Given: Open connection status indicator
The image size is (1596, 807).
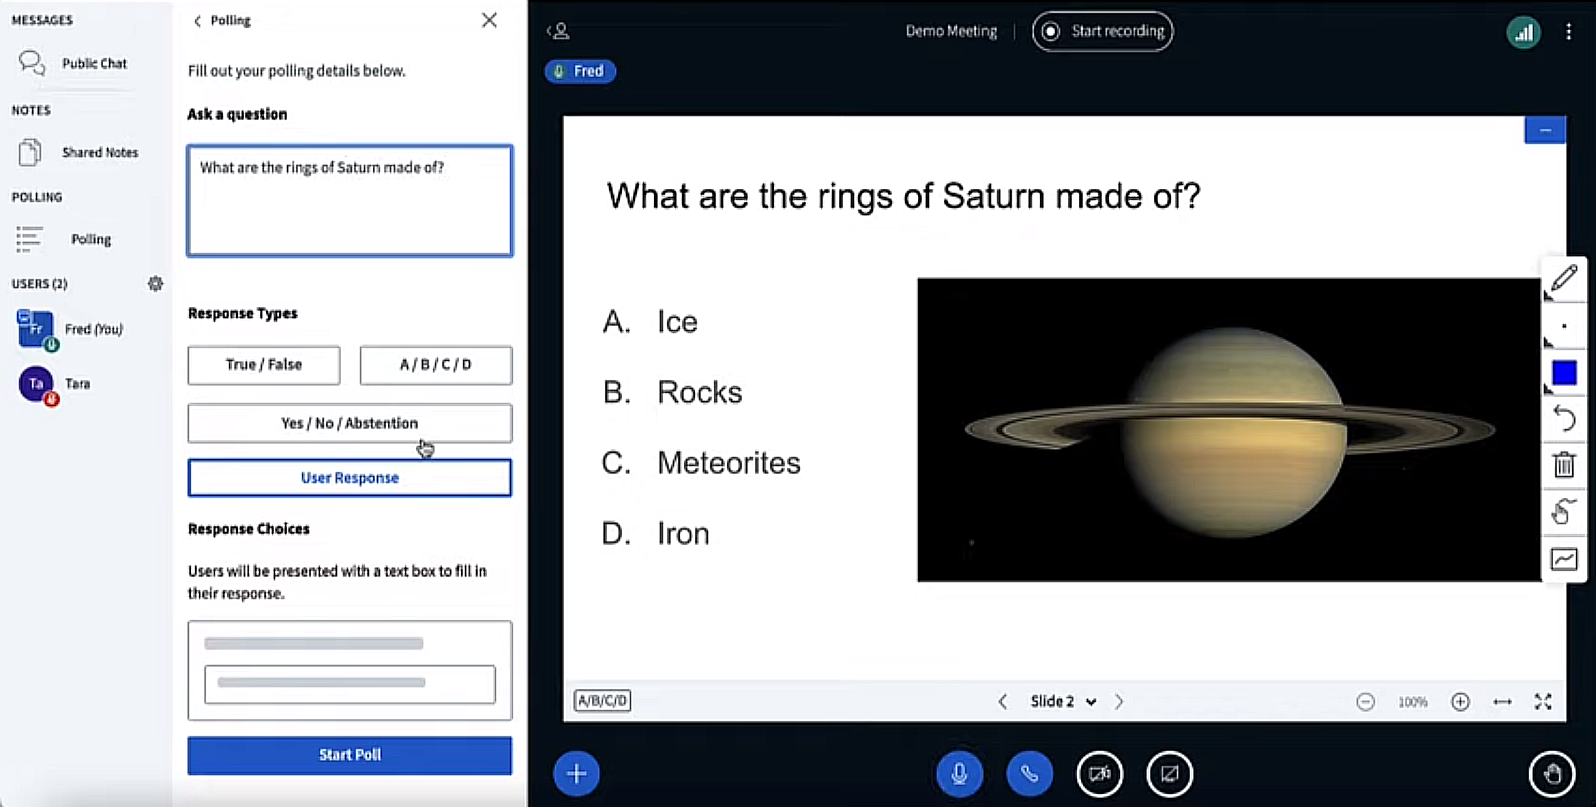Looking at the screenshot, I should coord(1523,32).
